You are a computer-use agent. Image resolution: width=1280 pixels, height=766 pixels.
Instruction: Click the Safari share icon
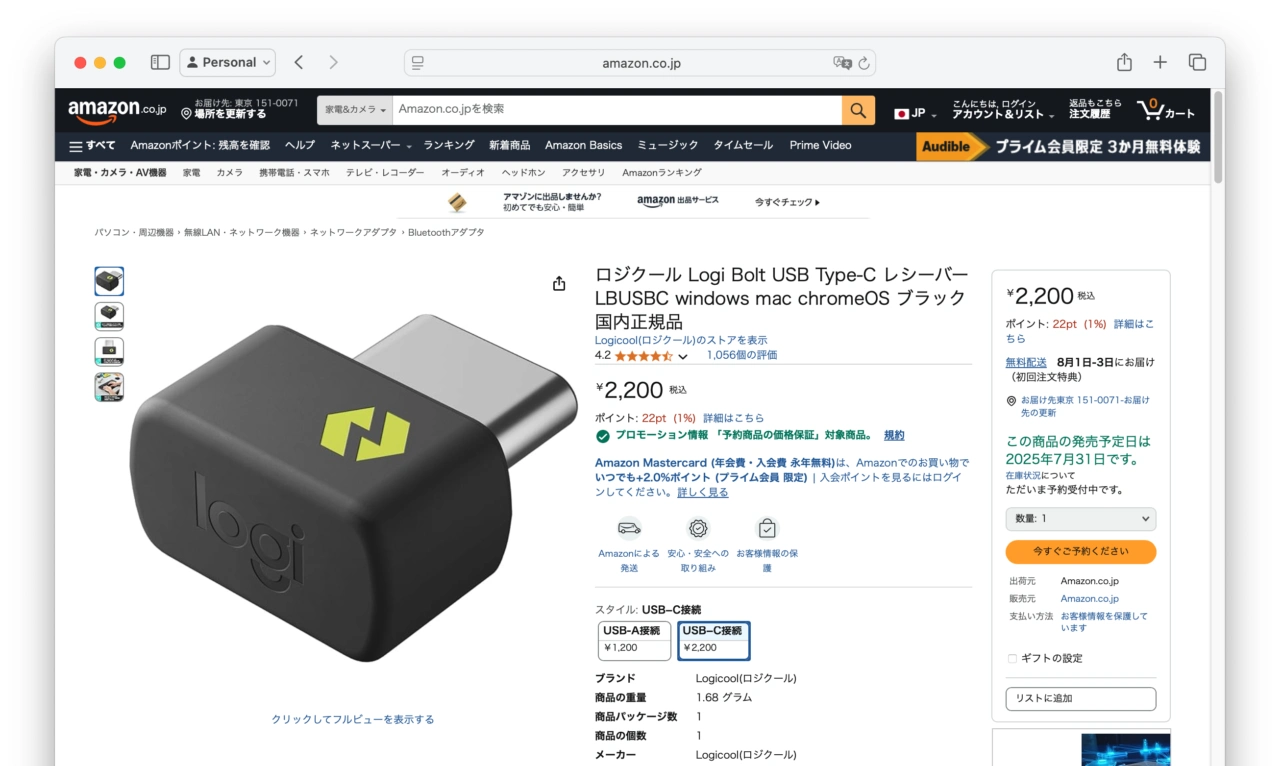click(x=1124, y=62)
